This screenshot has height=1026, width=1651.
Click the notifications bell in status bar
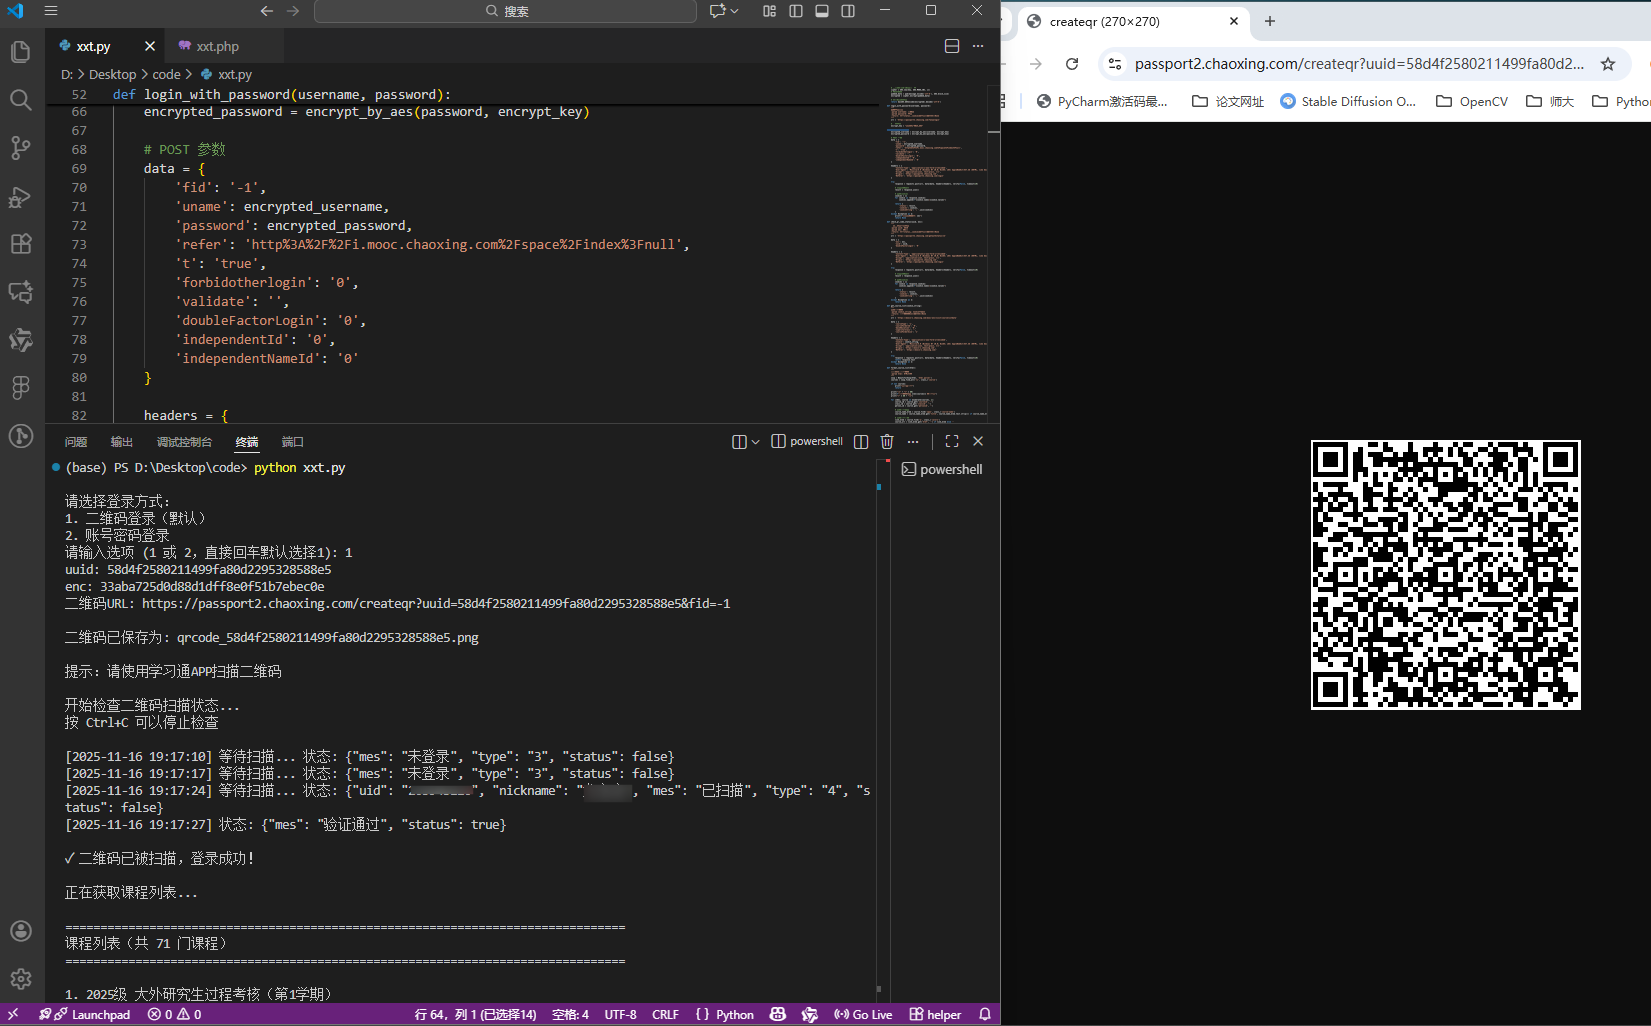click(x=985, y=1014)
